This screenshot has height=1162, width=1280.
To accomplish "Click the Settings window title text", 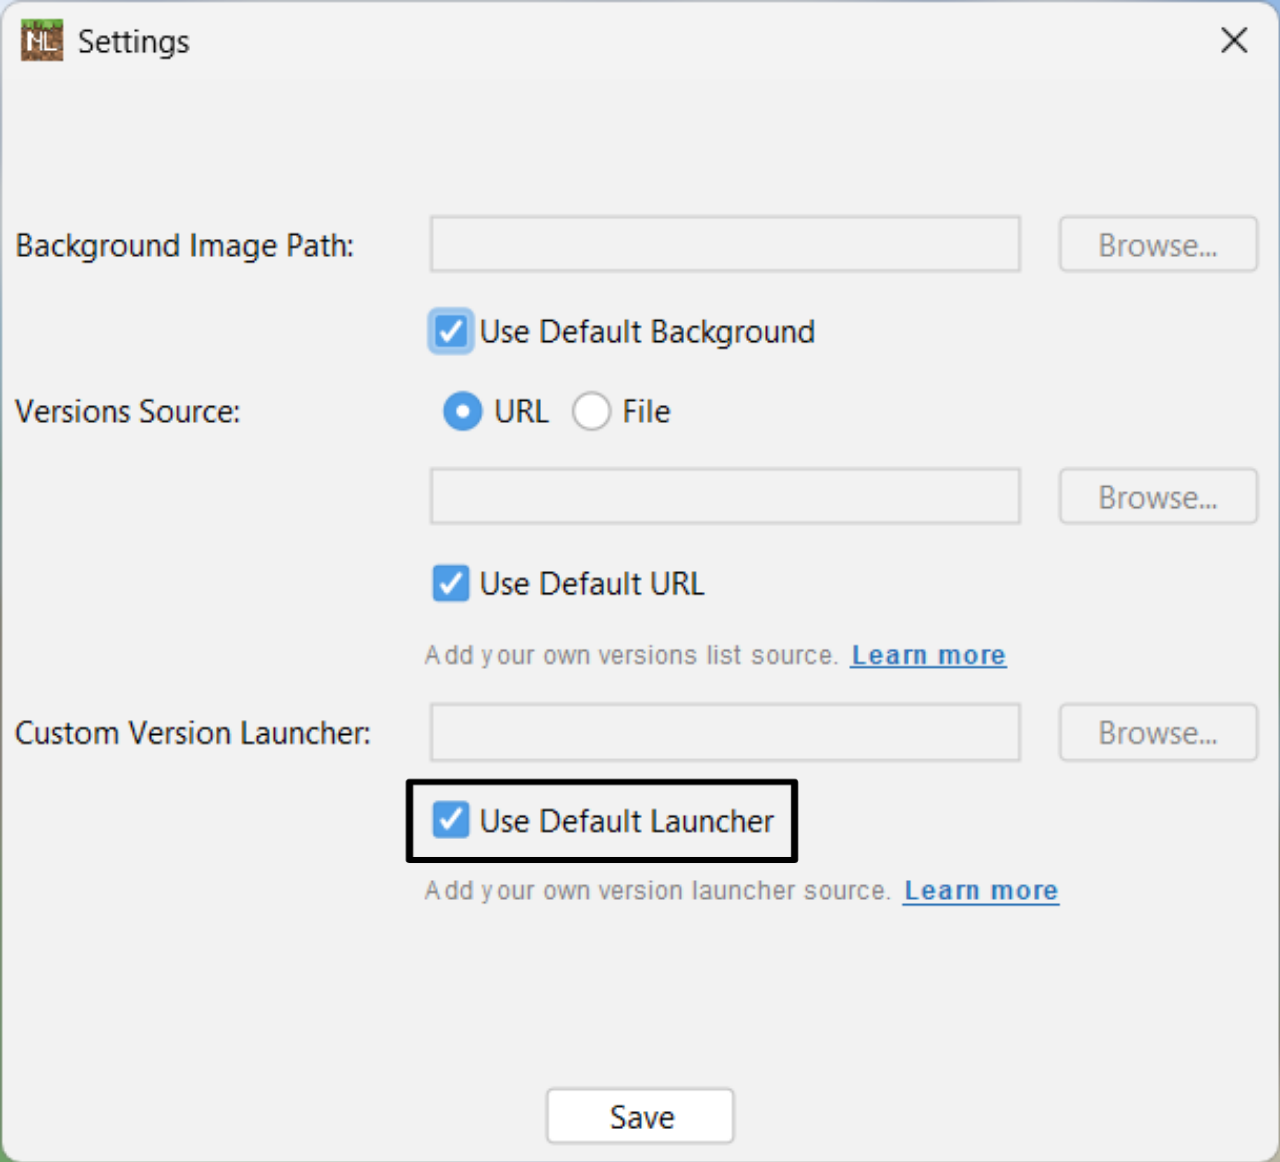I will pyautogui.click(x=133, y=42).
